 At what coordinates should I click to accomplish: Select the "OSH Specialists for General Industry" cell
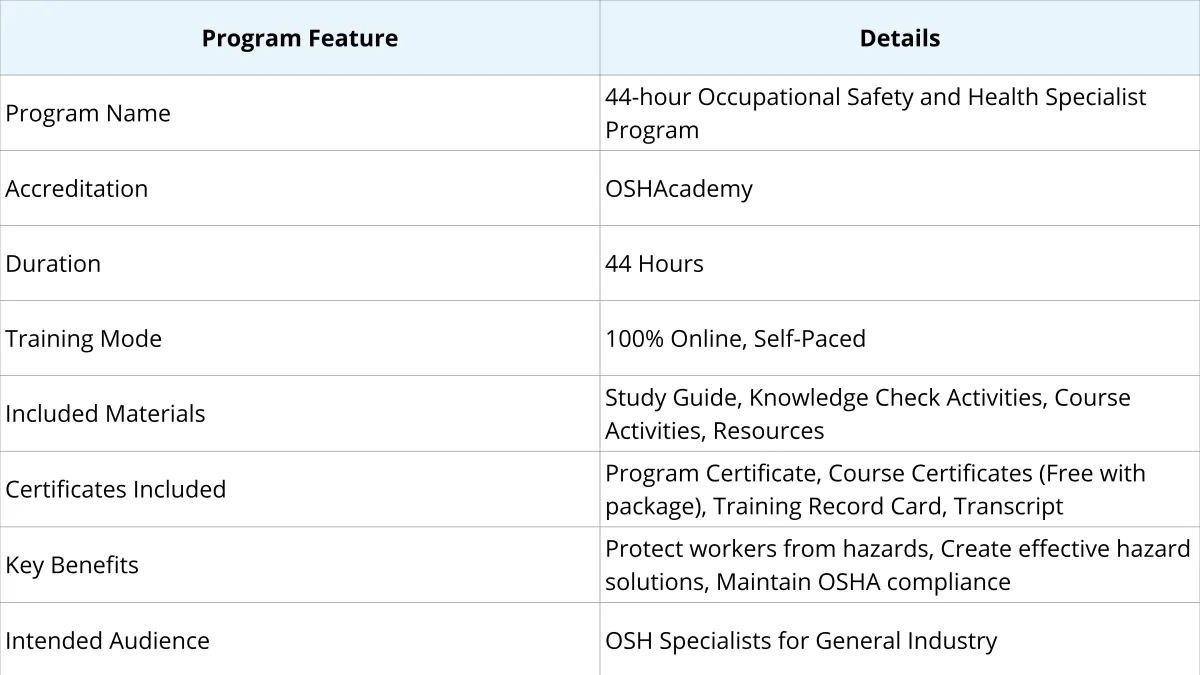[900, 639]
